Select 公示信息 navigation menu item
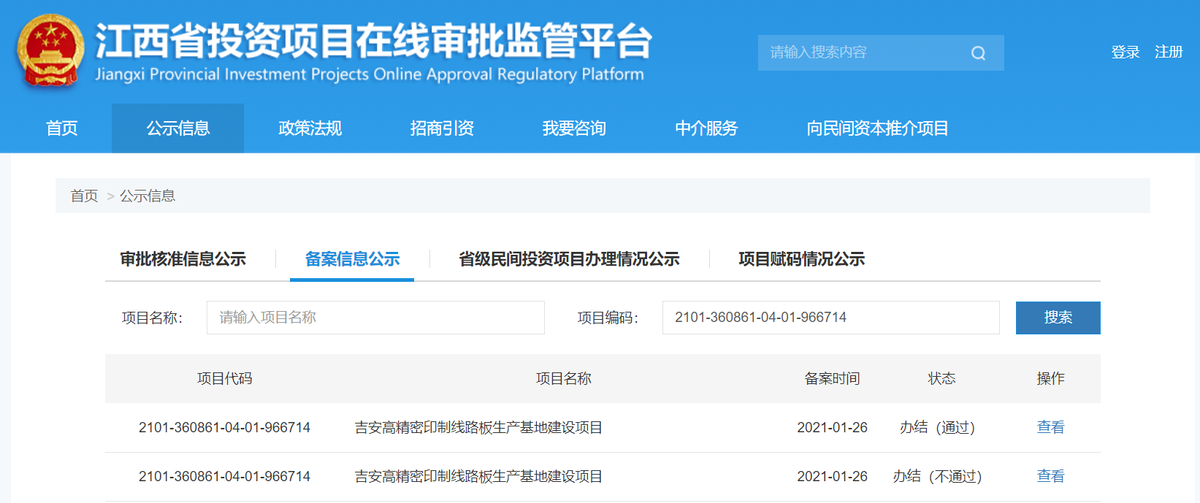Screen dimensions: 1200x503 (x=178, y=128)
